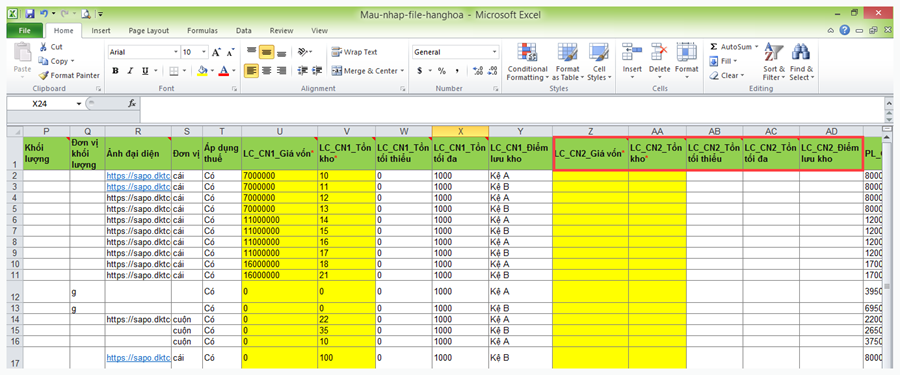Switch to the Page Layout tab
This screenshot has height=375, width=900.
[x=149, y=30]
